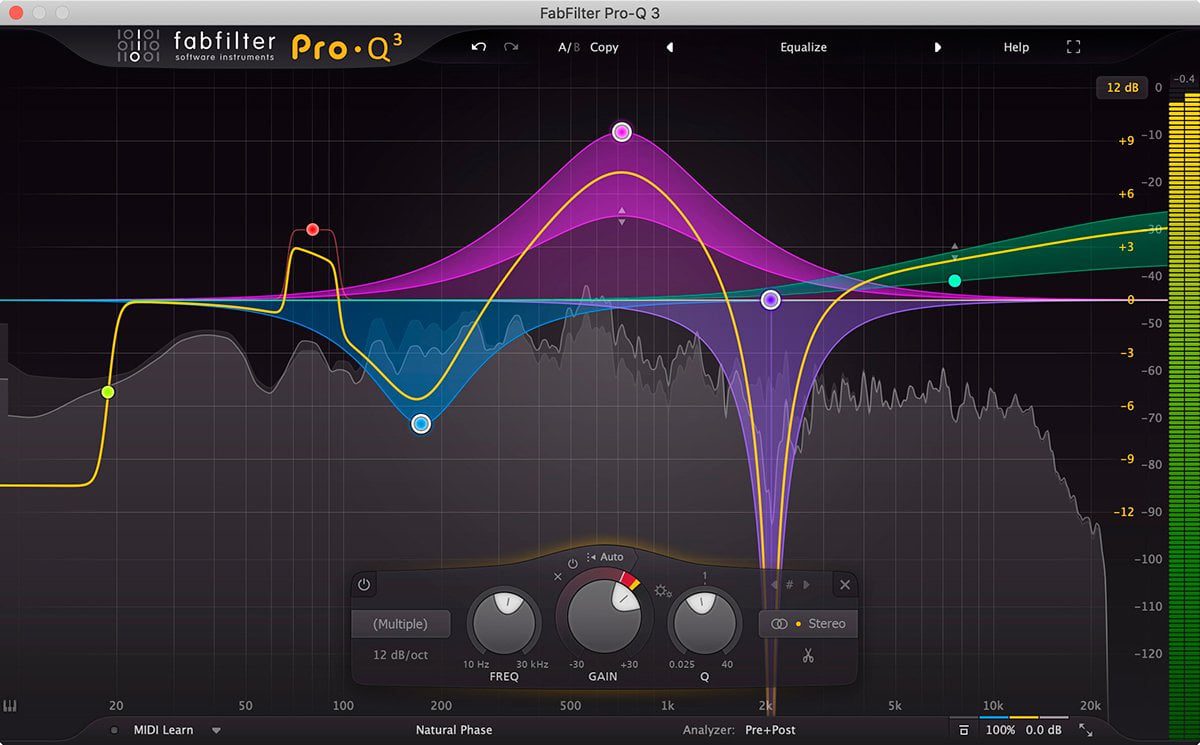Image resolution: width=1200 pixels, height=745 pixels.
Task: Click the GAIN knob
Action: pos(603,616)
